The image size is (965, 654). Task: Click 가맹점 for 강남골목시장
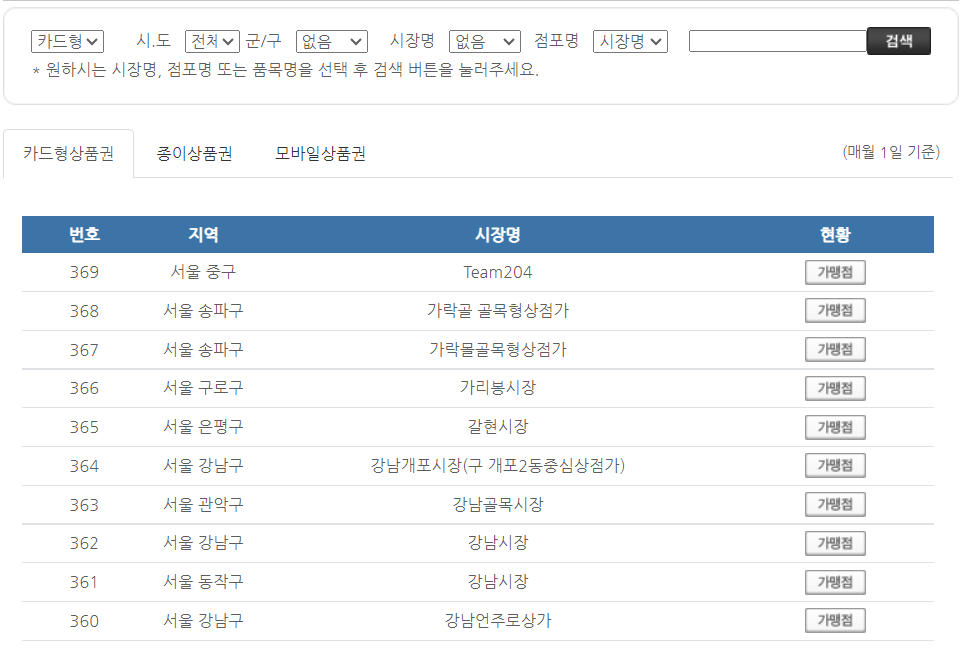(x=835, y=504)
